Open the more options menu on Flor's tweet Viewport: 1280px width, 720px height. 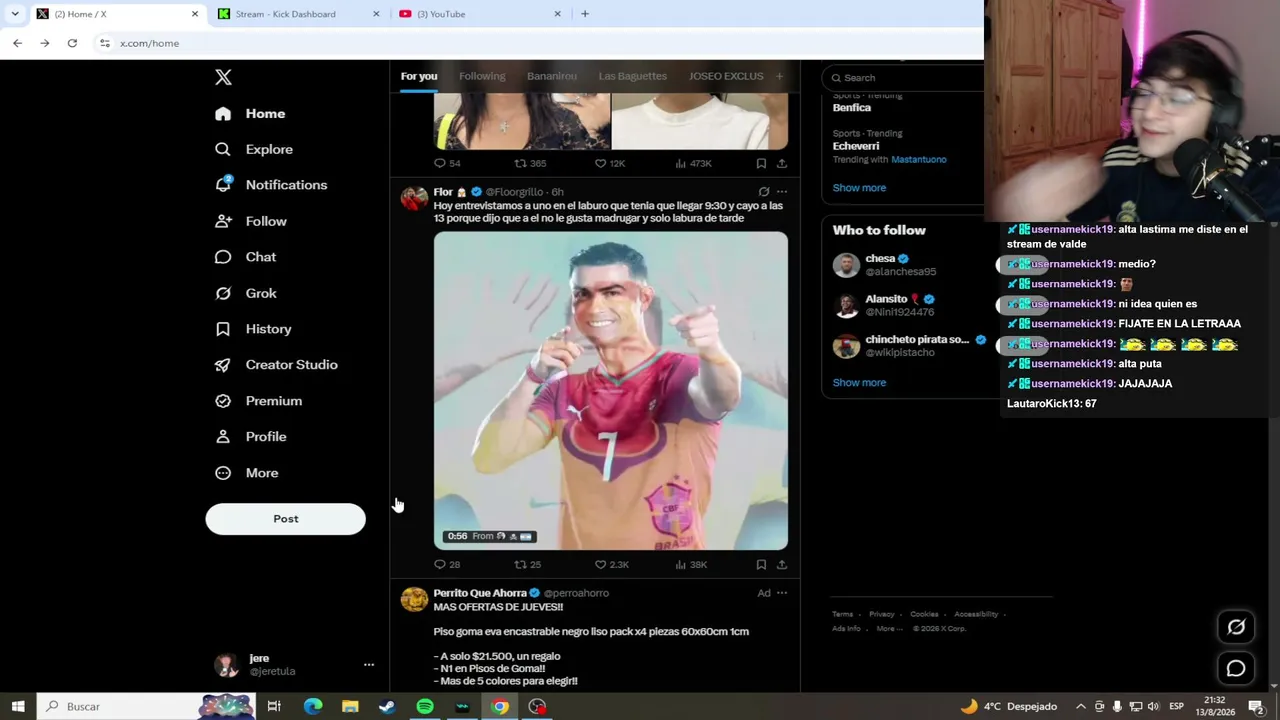pyautogui.click(x=782, y=191)
